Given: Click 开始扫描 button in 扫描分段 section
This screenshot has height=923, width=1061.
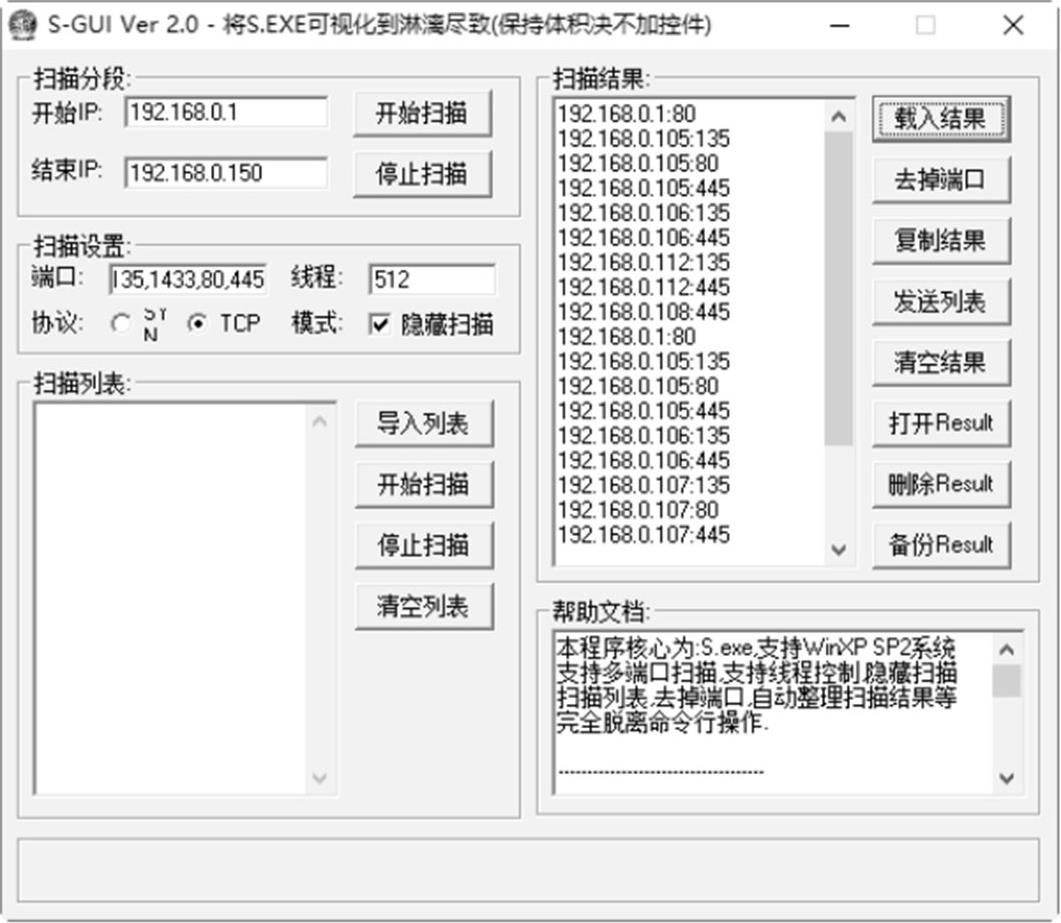Looking at the screenshot, I should click(x=422, y=113).
